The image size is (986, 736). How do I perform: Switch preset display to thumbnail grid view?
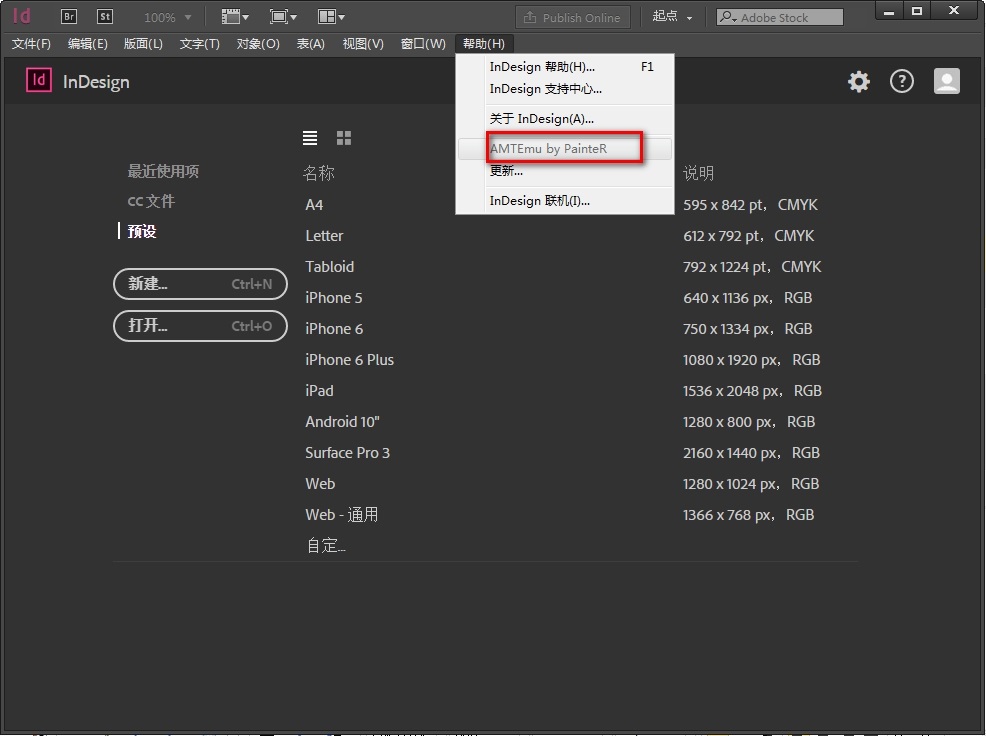pos(343,137)
